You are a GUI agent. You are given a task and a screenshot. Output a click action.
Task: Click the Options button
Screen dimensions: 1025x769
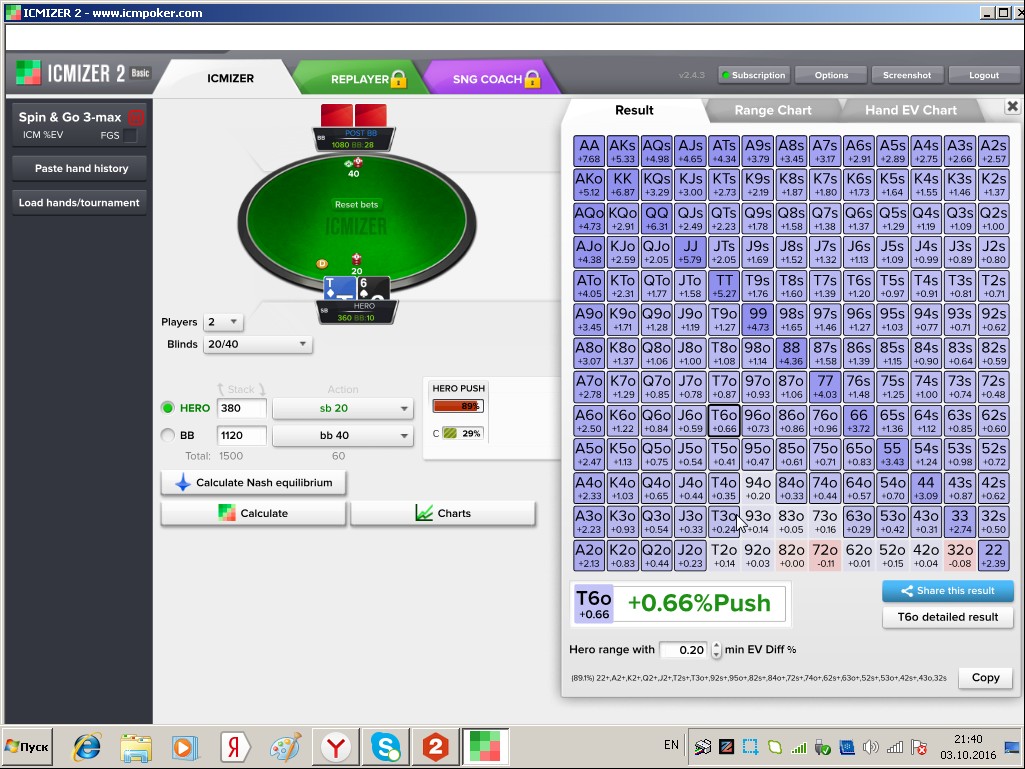click(x=831, y=75)
